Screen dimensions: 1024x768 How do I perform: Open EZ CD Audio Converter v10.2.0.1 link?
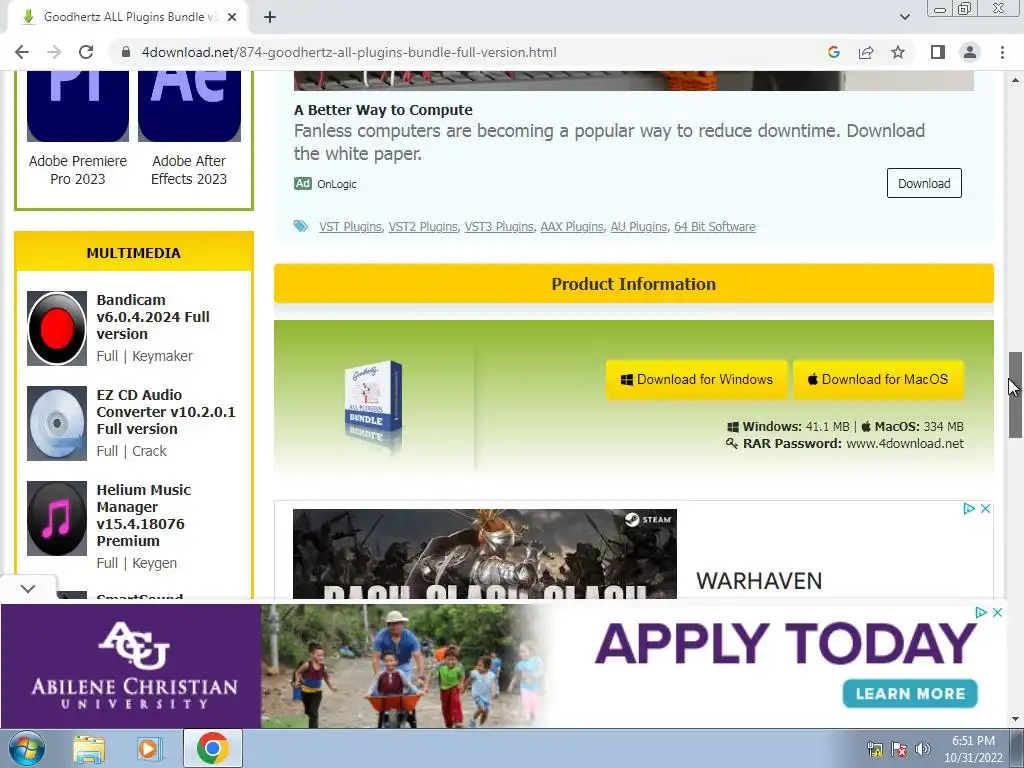click(166, 412)
